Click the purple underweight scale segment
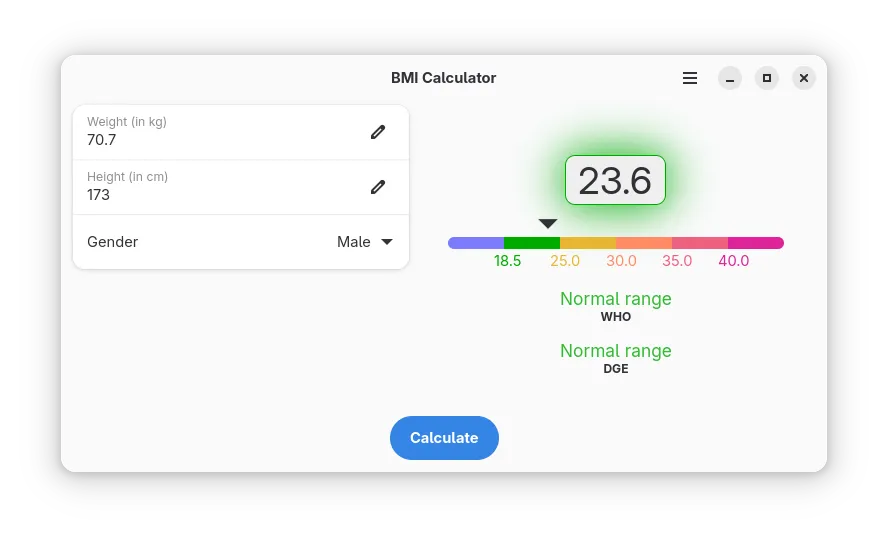This screenshot has height=539, width=888. point(477,243)
